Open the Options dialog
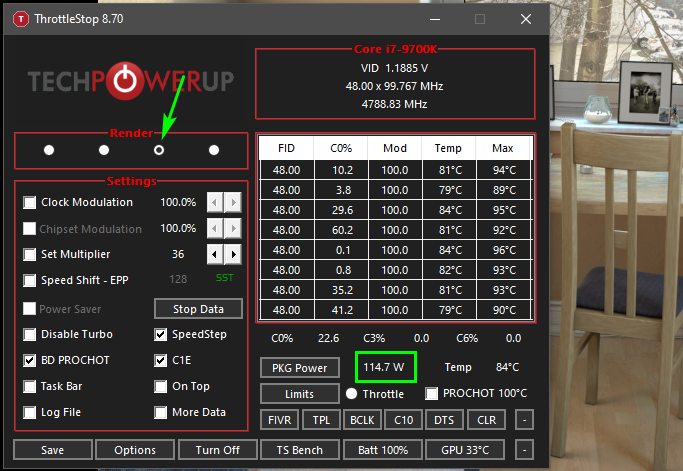 [x=135, y=450]
